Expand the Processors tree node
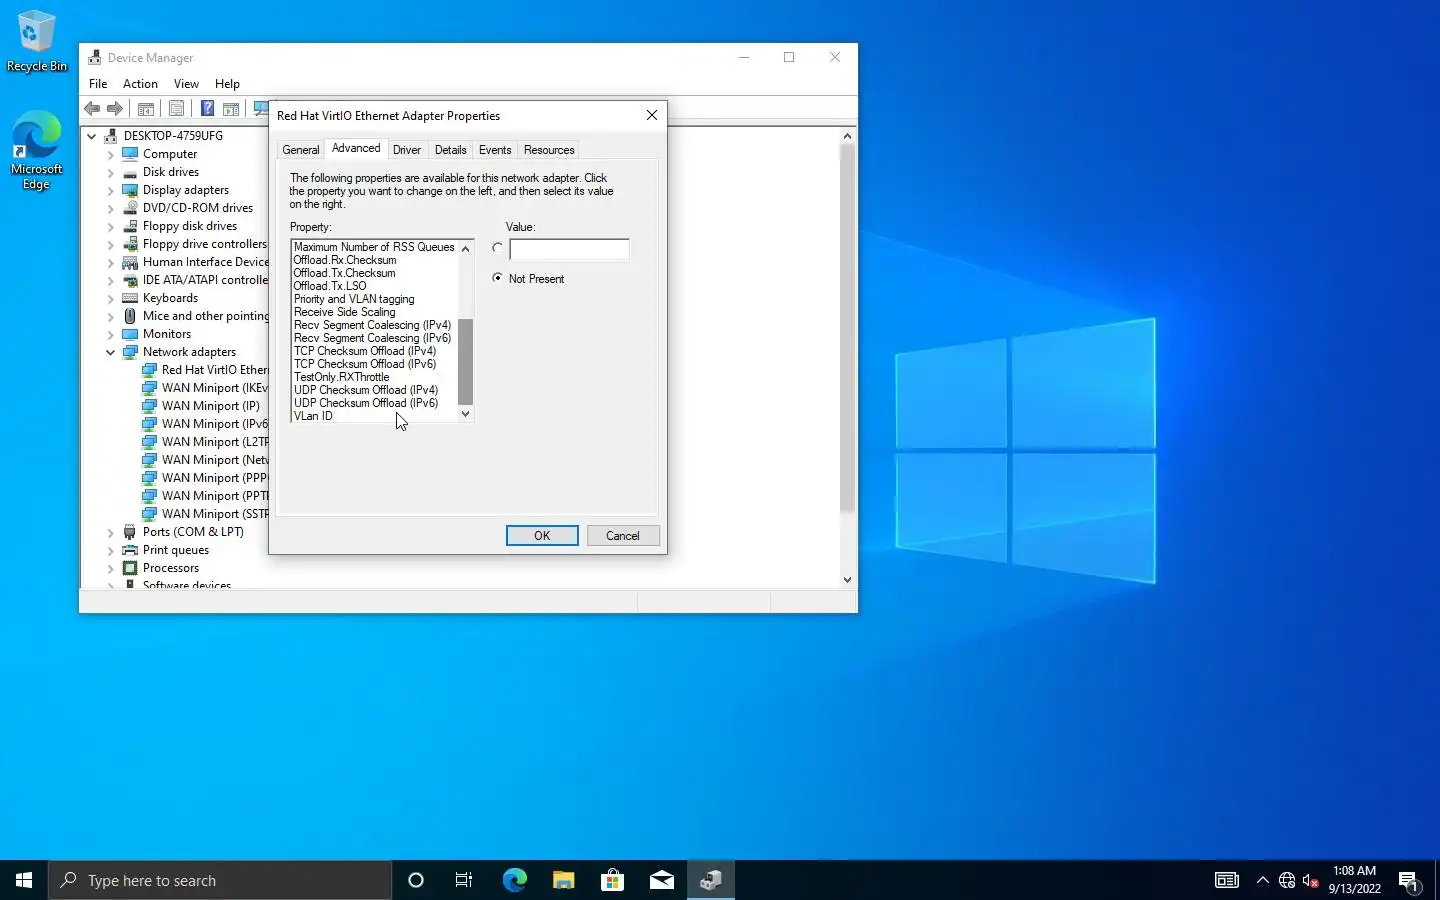 tap(111, 569)
